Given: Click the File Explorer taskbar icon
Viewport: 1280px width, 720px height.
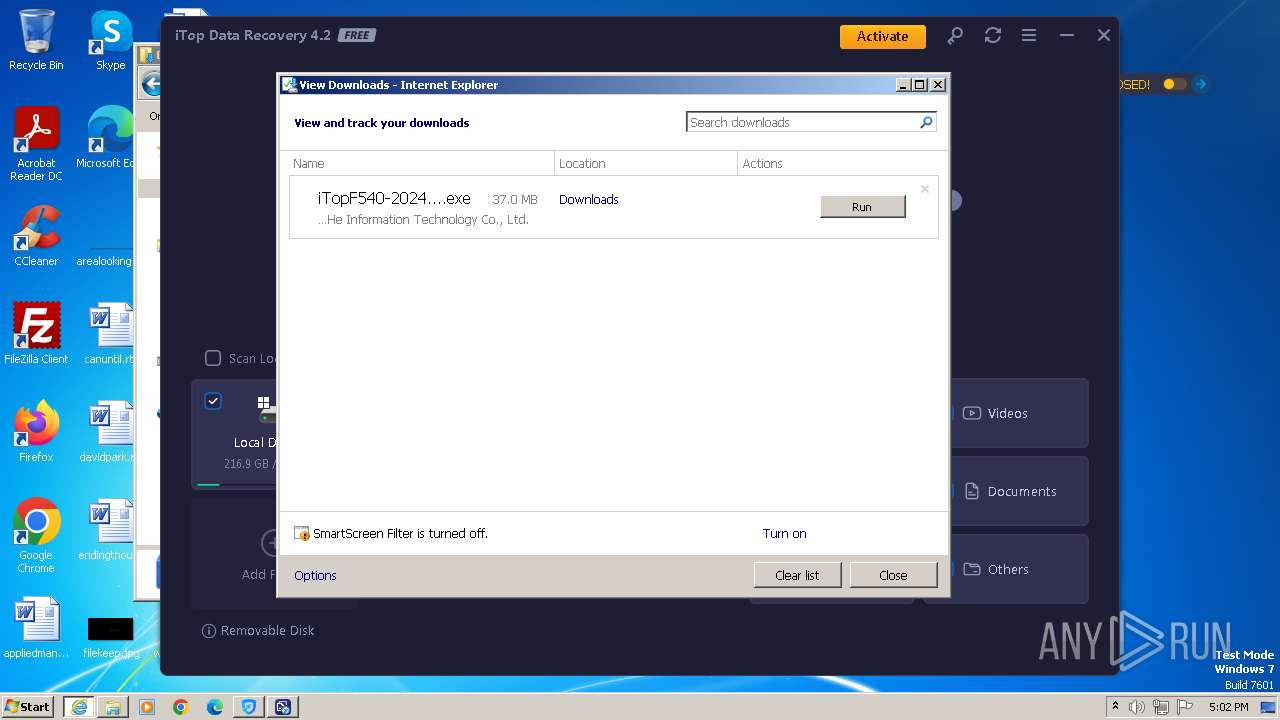Looking at the screenshot, I should (x=113, y=707).
